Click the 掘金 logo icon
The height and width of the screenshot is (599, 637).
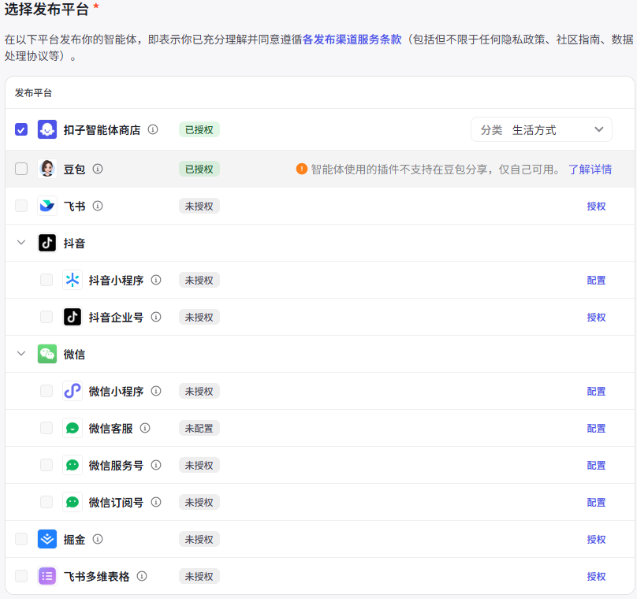47,539
